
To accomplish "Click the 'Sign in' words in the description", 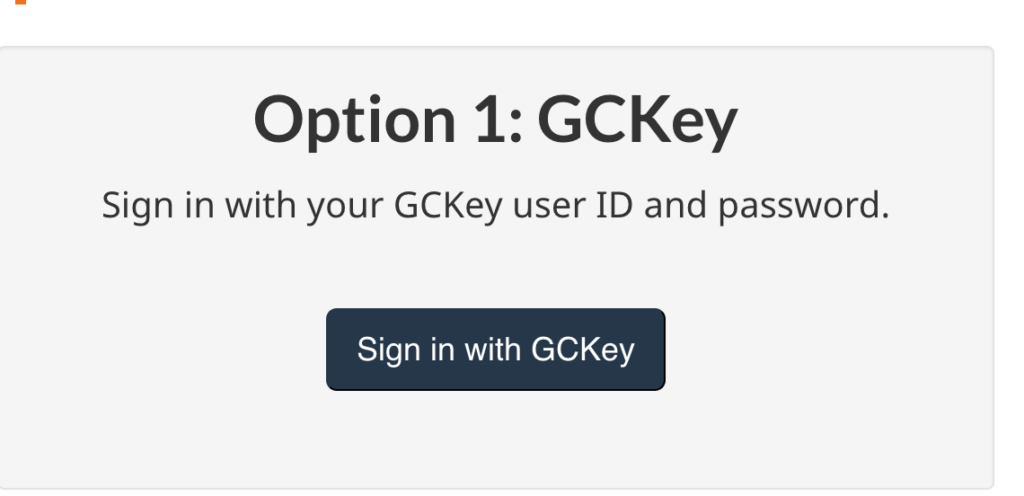I will click(157, 206).
